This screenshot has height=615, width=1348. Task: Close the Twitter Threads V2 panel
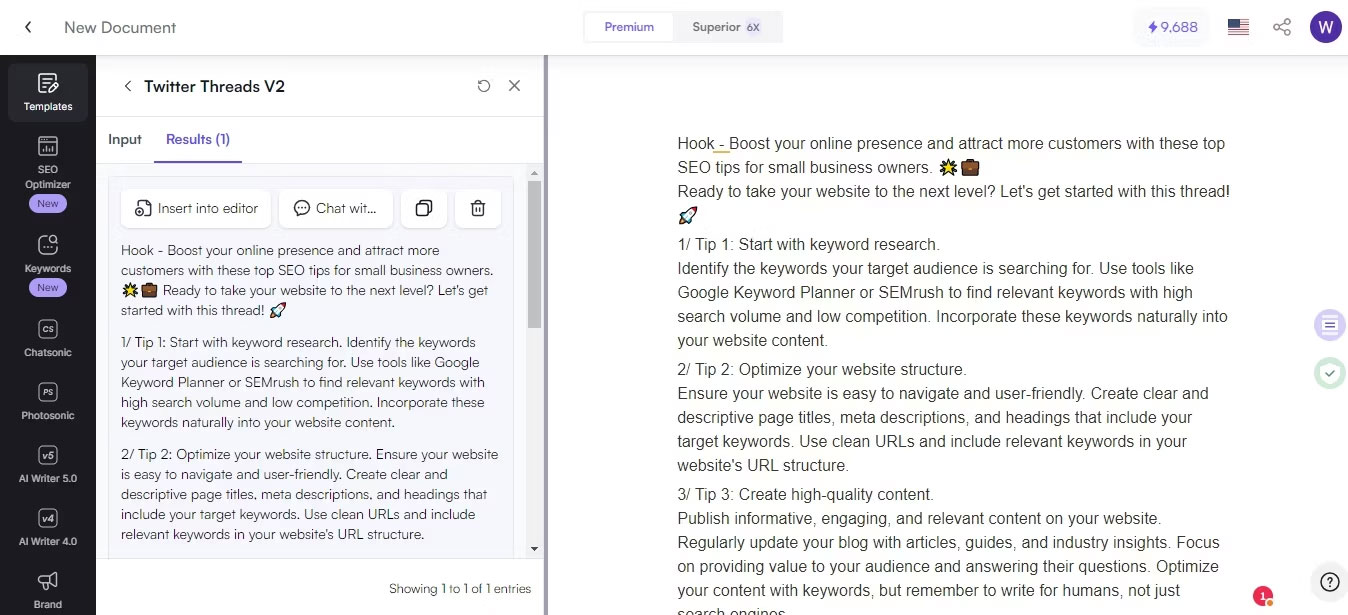click(514, 86)
